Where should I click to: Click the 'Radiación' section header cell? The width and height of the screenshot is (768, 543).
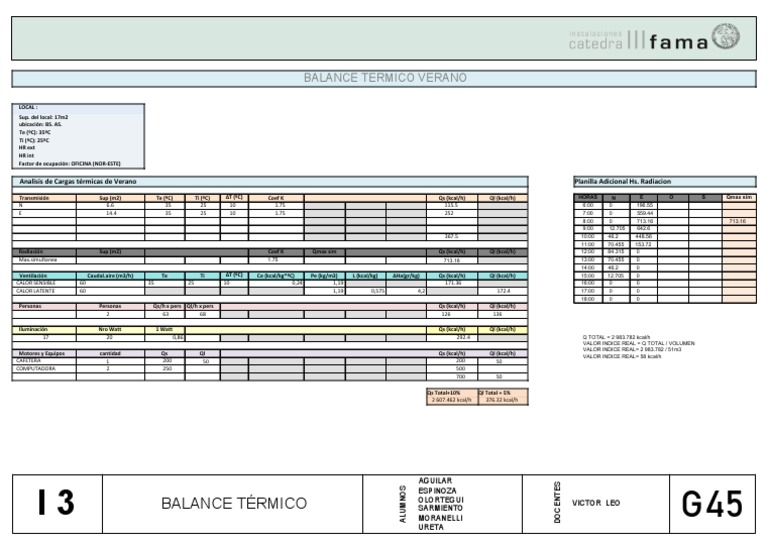click(x=46, y=252)
